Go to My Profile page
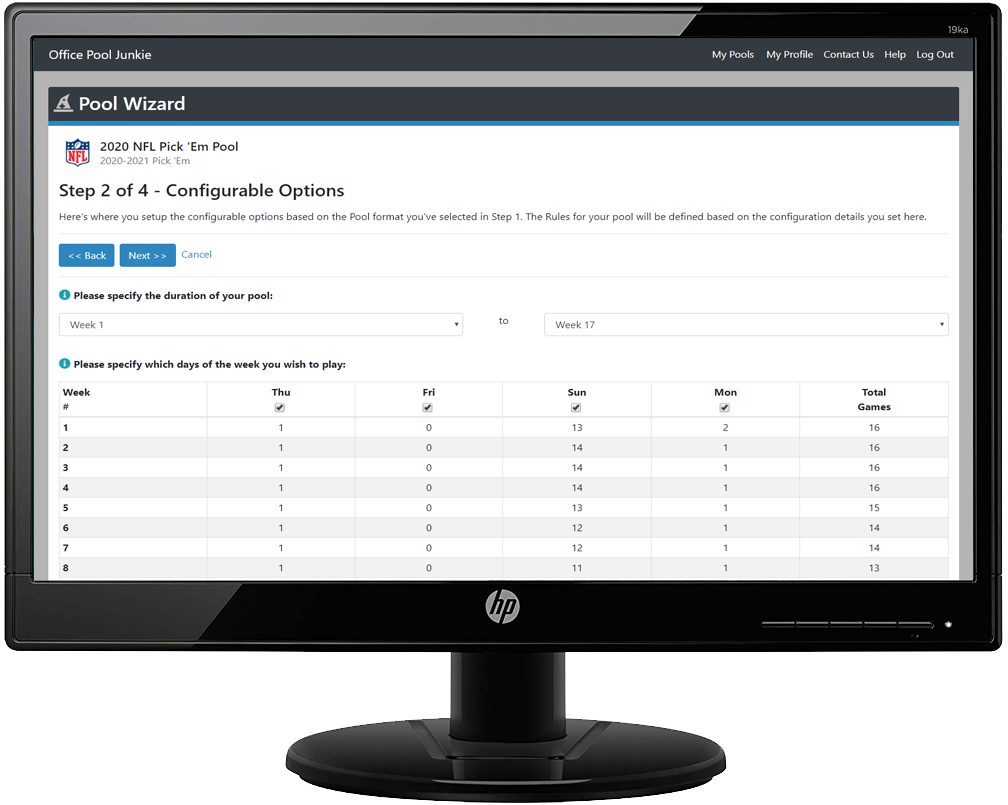The image size is (1008, 805). pyautogui.click(x=789, y=55)
